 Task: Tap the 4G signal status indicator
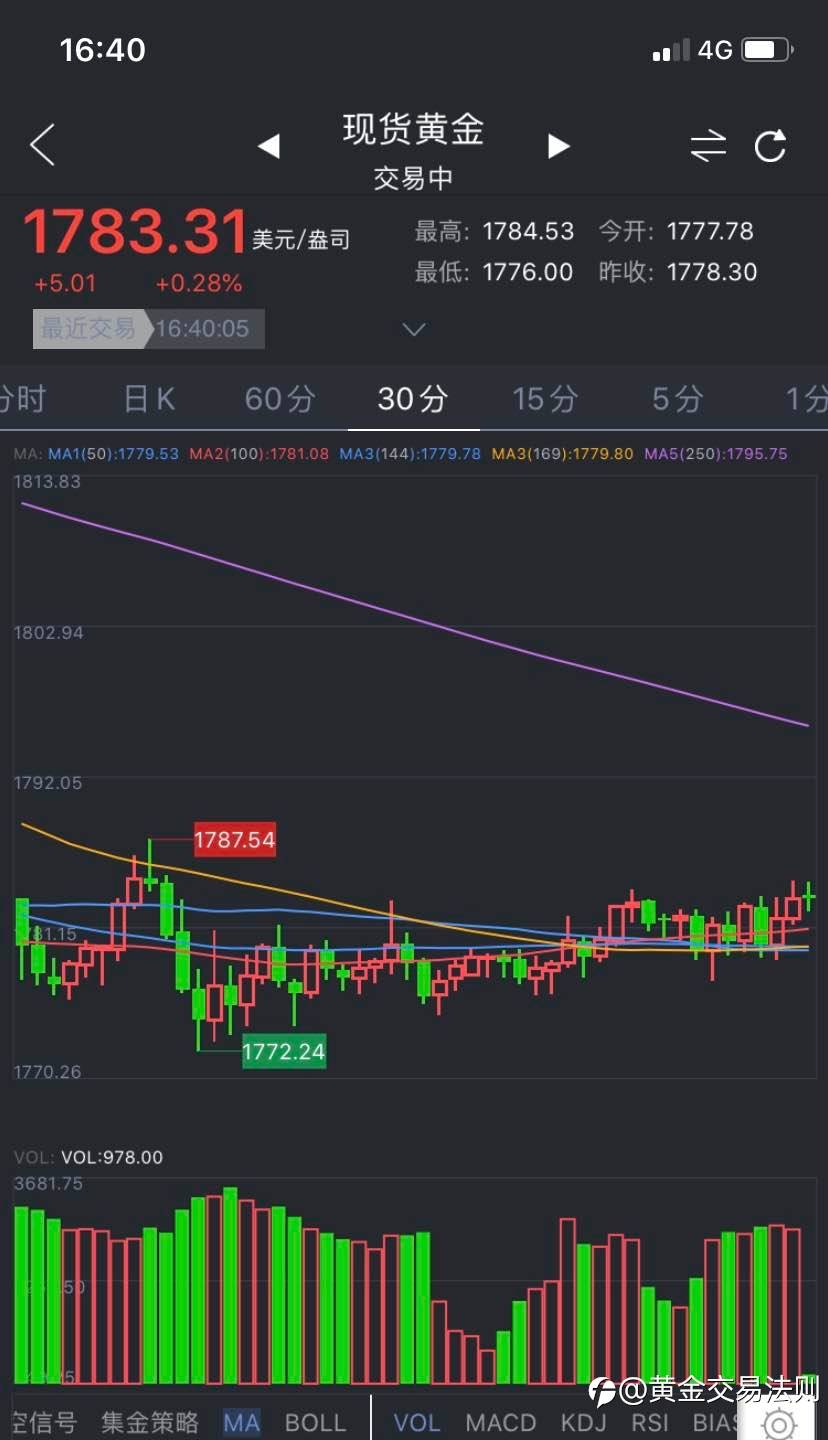[715, 50]
